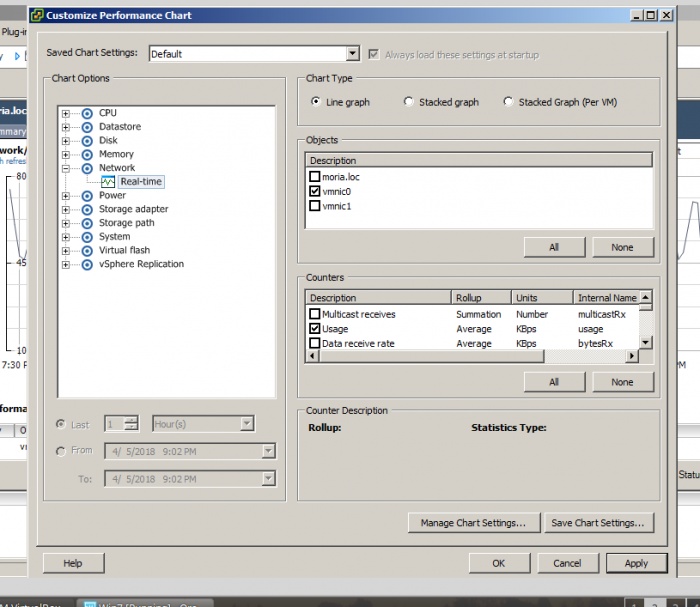The image size is (700, 607).
Task: Click All button under Objects list
Action: coord(554,247)
